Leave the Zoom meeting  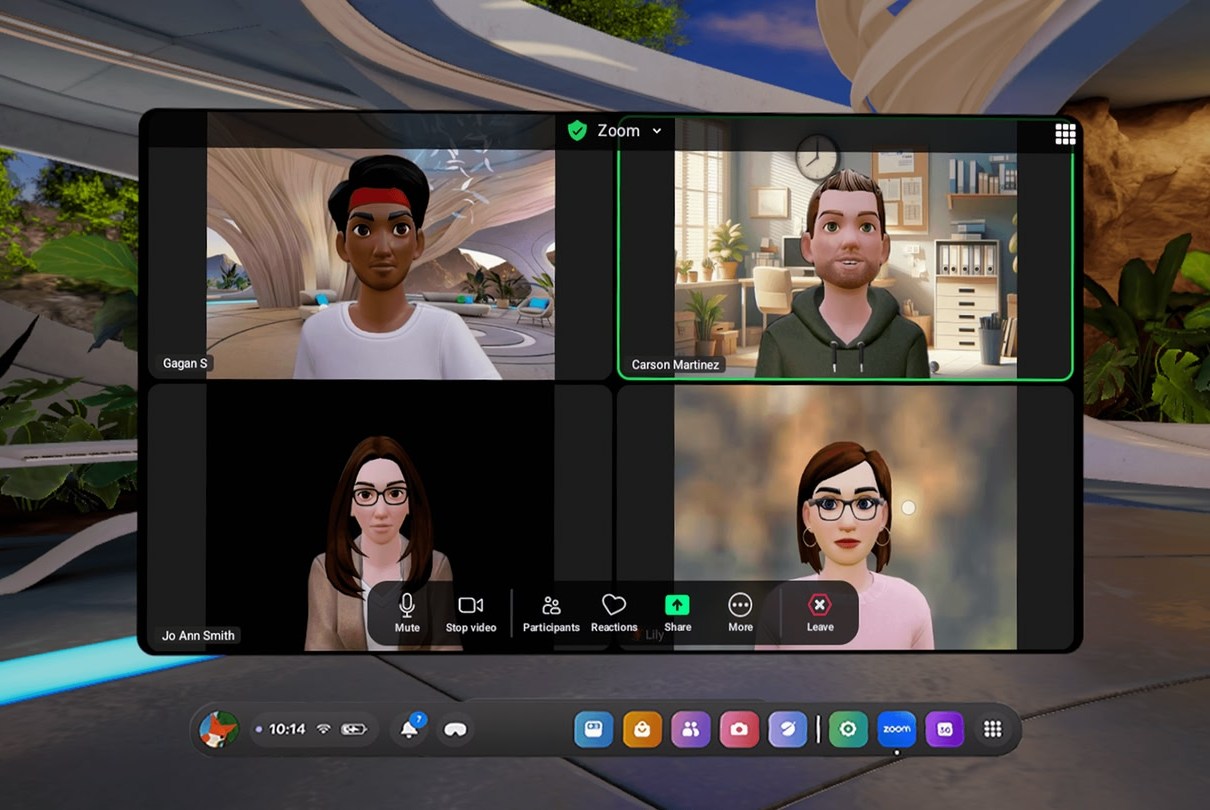click(x=819, y=611)
